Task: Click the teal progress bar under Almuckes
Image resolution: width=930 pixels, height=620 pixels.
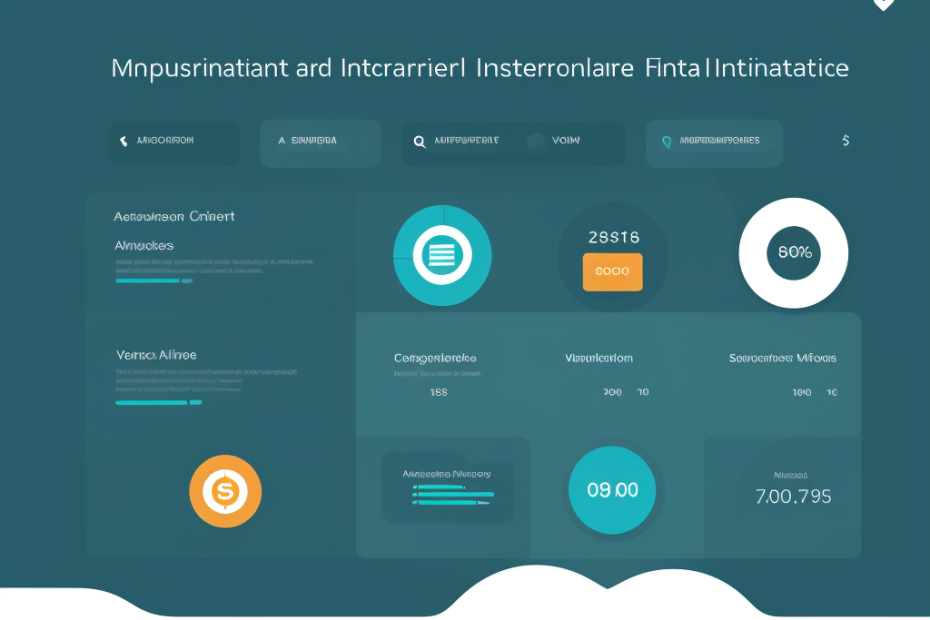Action: coord(154,281)
